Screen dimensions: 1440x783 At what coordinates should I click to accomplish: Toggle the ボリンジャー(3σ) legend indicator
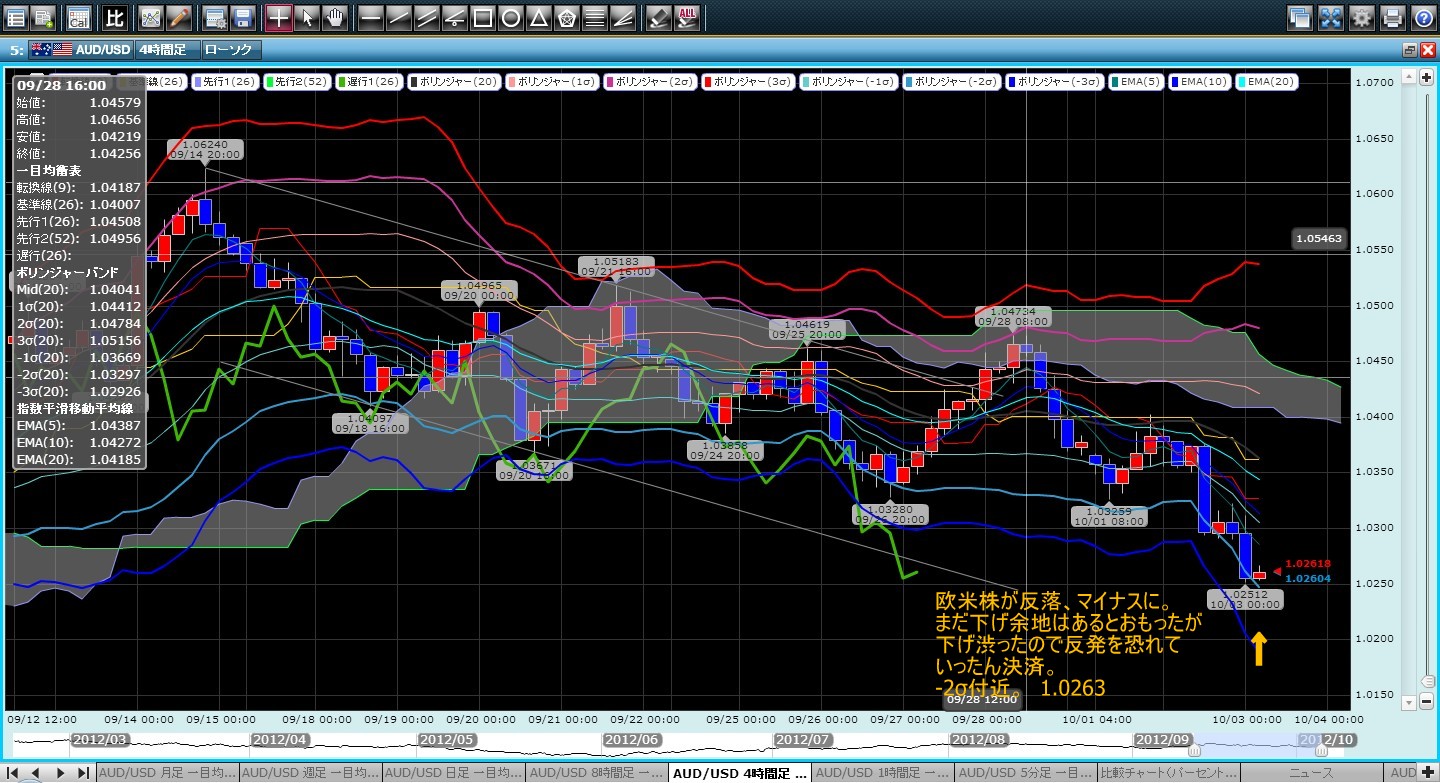(749, 81)
